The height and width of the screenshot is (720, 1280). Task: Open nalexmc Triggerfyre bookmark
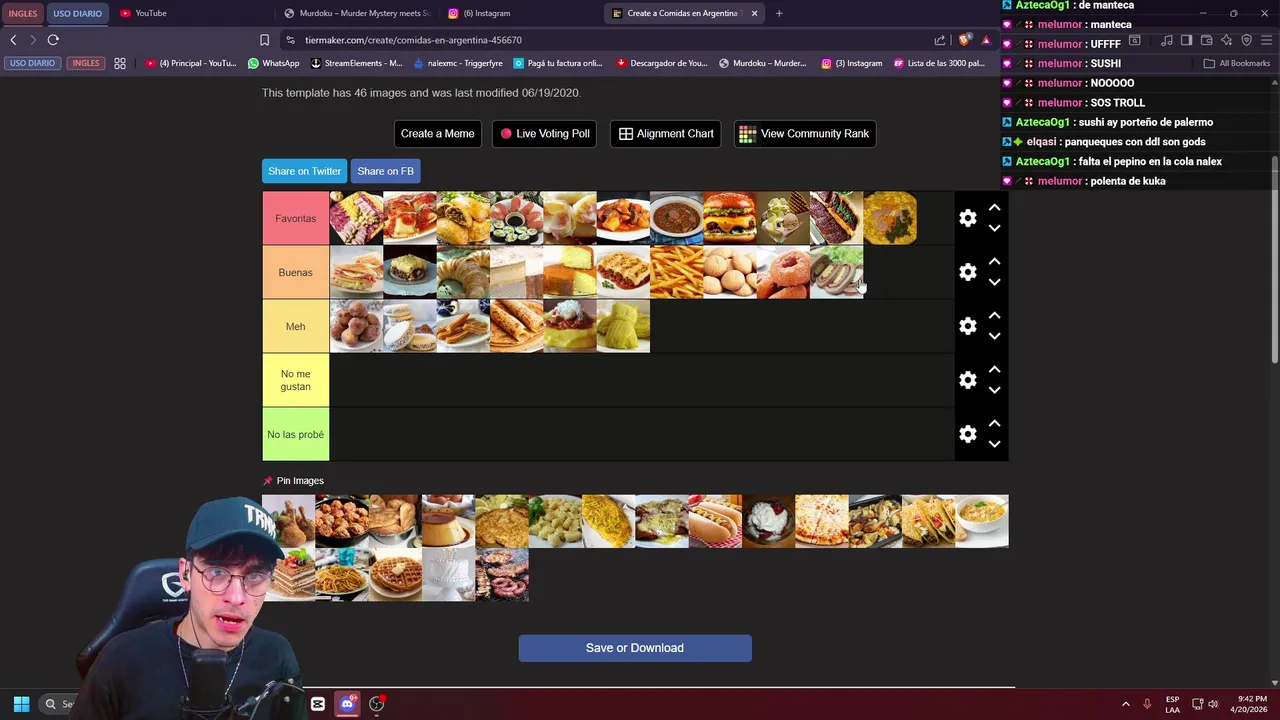click(457, 63)
